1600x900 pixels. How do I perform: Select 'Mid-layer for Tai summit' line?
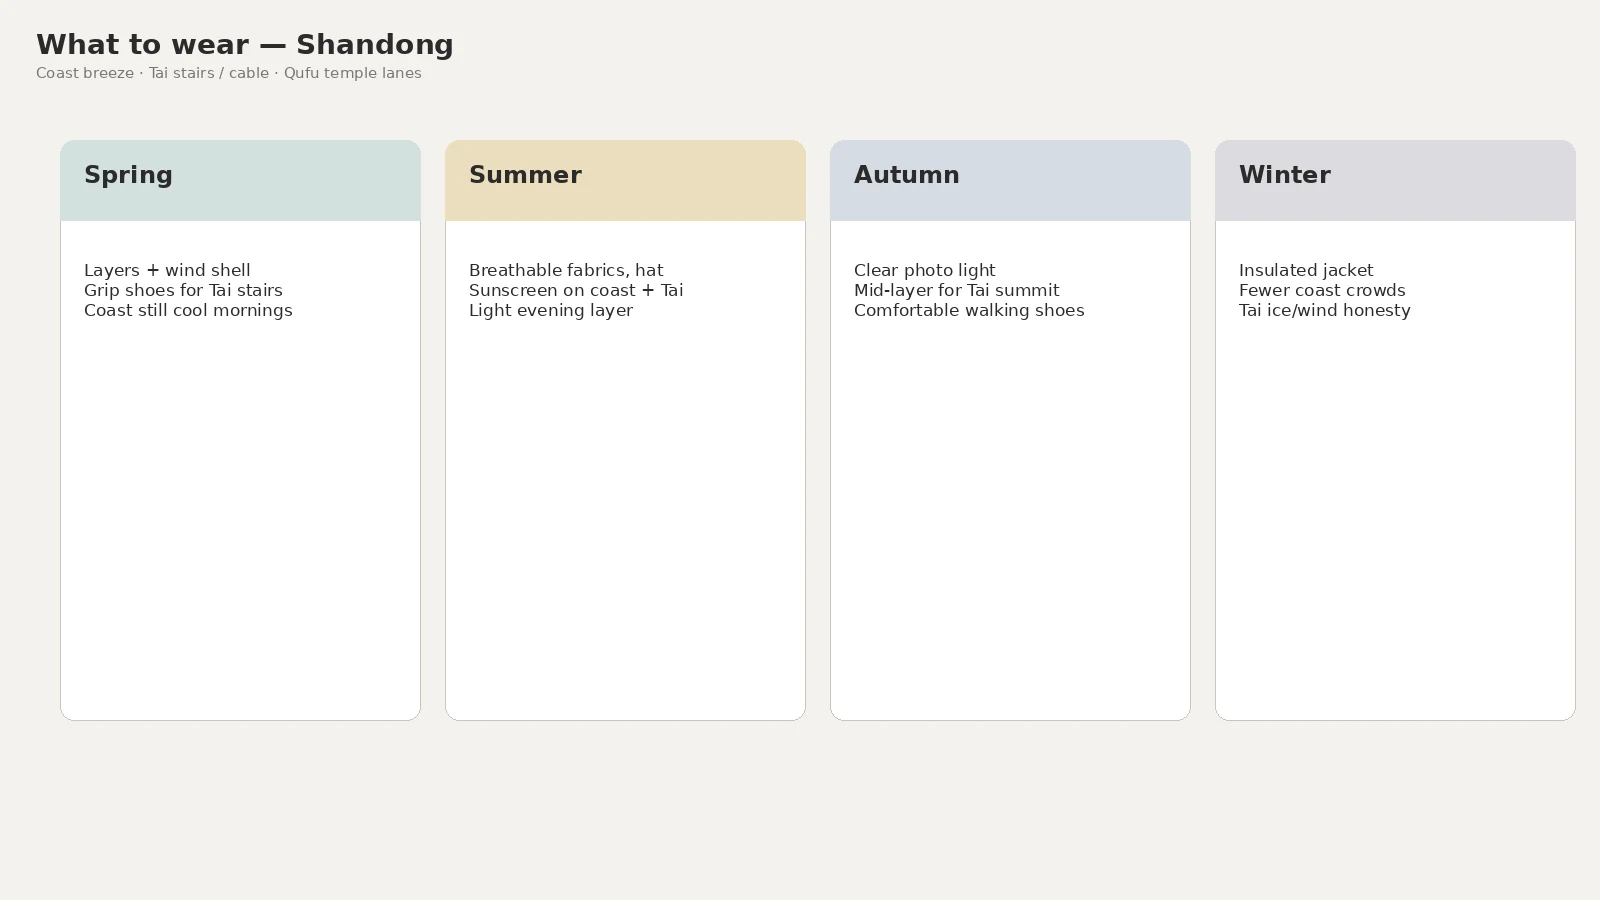tap(956, 290)
